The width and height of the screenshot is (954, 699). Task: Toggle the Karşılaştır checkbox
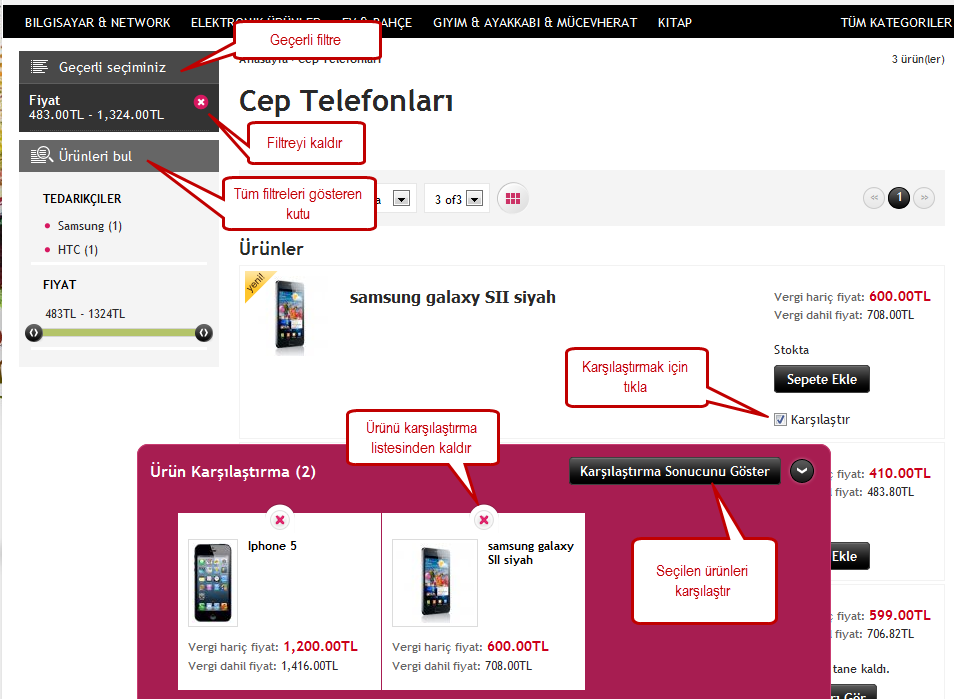780,420
